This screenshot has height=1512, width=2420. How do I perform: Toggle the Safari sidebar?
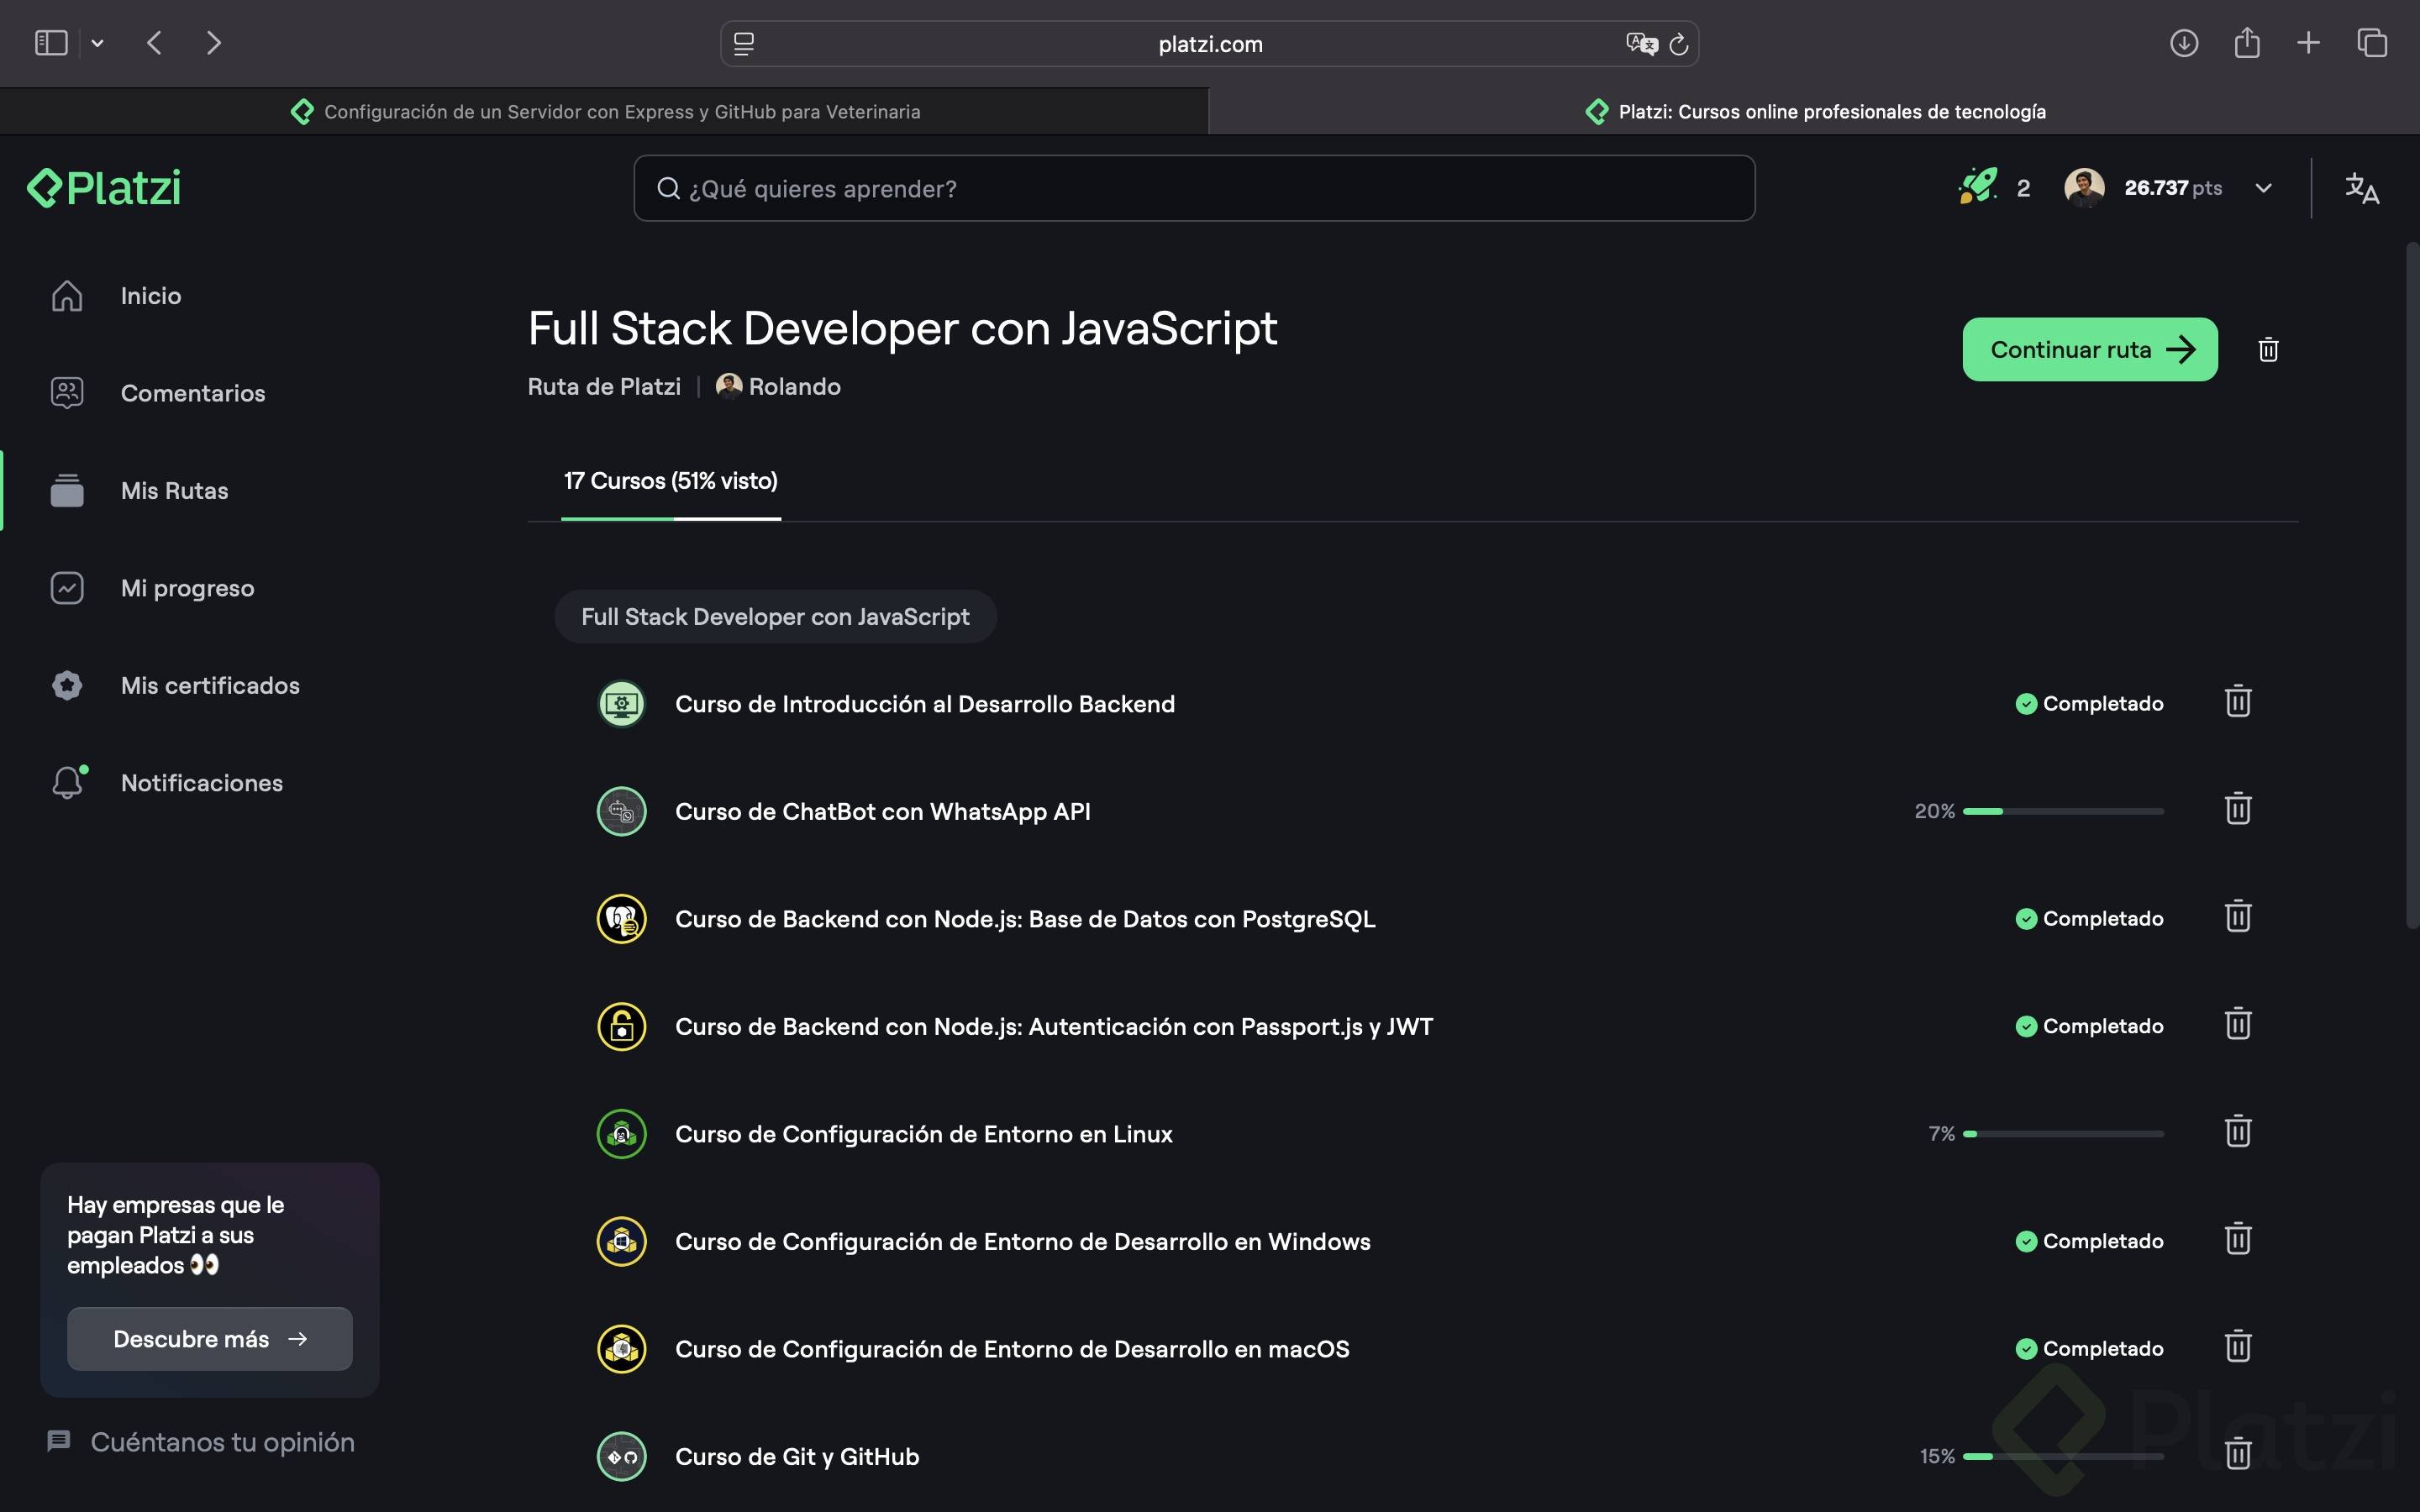pyautogui.click(x=51, y=43)
